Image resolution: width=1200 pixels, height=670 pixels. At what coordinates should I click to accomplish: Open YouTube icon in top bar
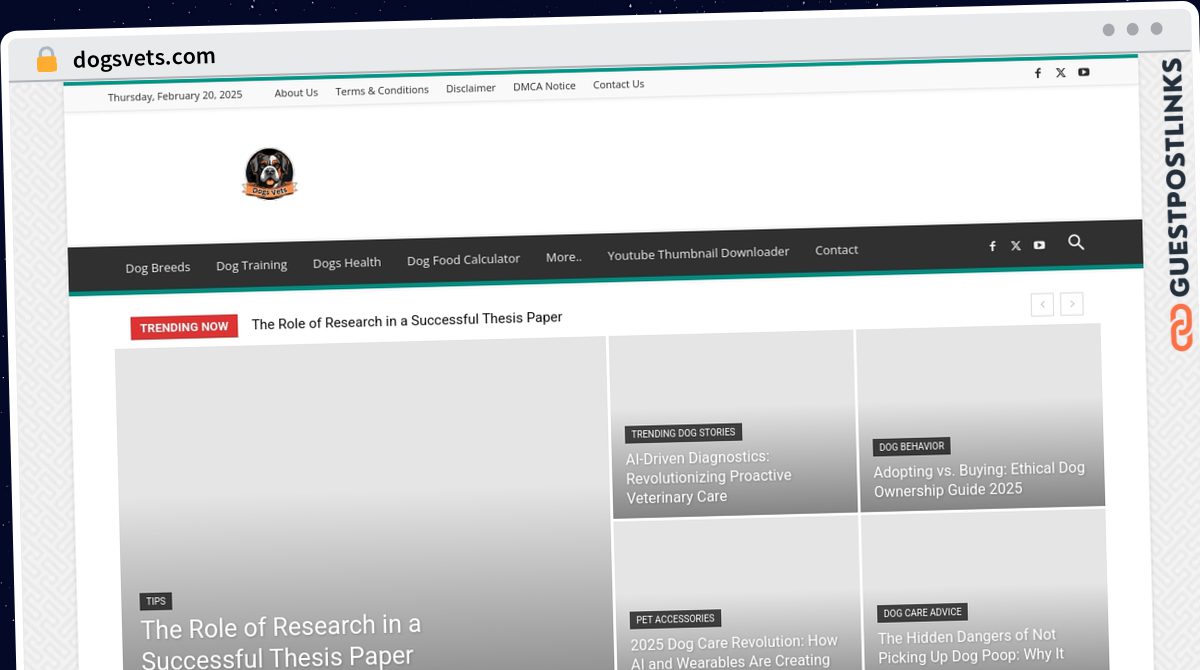click(x=1083, y=72)
